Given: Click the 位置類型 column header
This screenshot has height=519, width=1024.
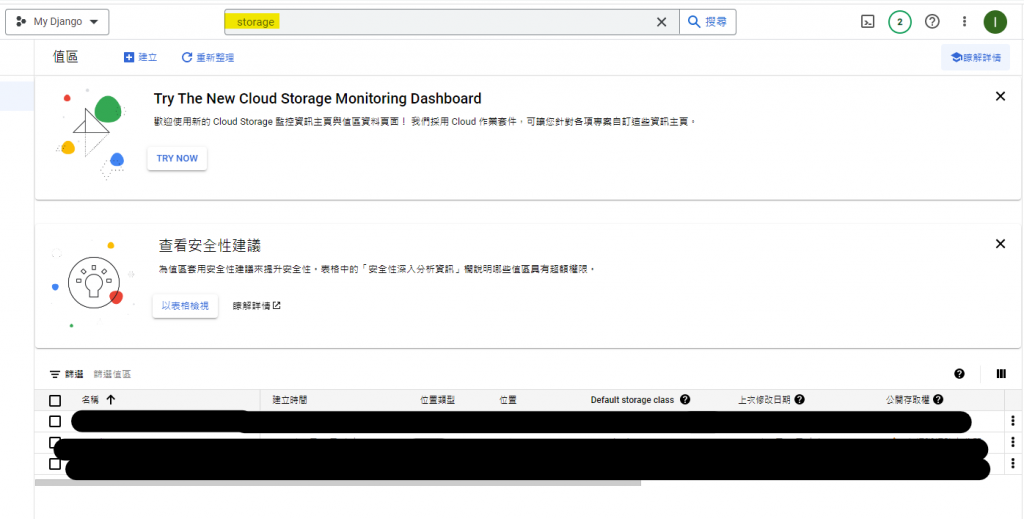Looking at the screenshot, I should coord(437,400).
